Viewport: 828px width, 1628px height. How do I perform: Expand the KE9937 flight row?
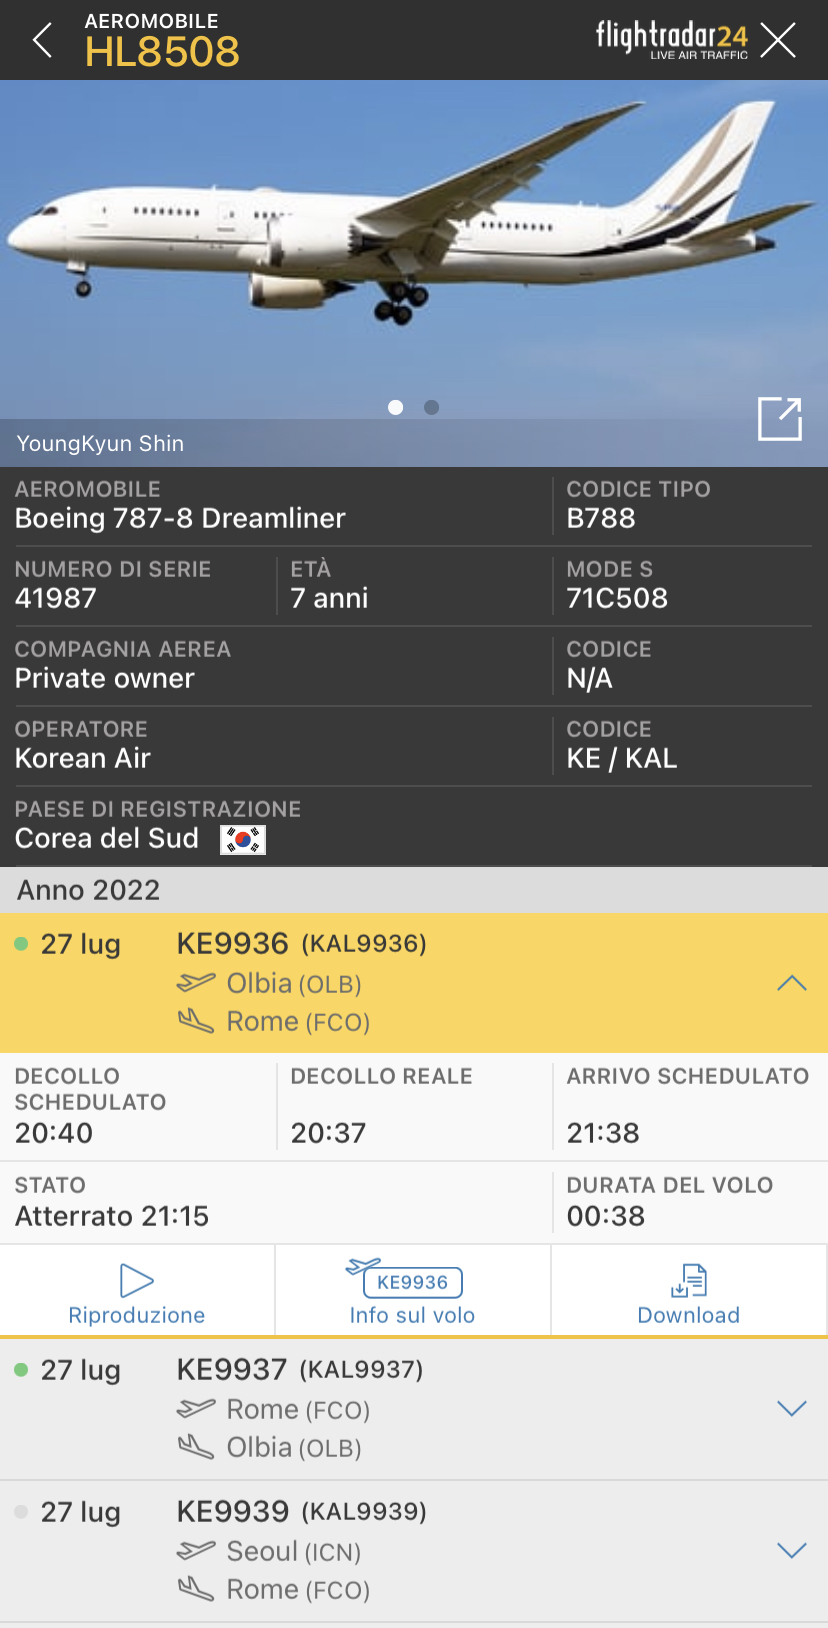[x=791, y=1409]
